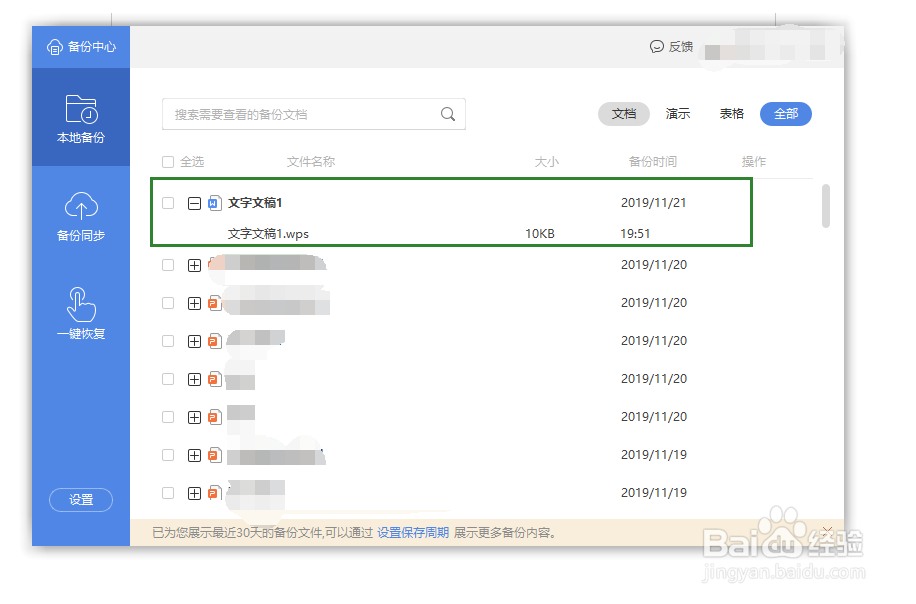Image resolution: width=916 pixels, height=604 pixels.
Task: Open 备份同步 from the left panel
Action: pos(80,216)
